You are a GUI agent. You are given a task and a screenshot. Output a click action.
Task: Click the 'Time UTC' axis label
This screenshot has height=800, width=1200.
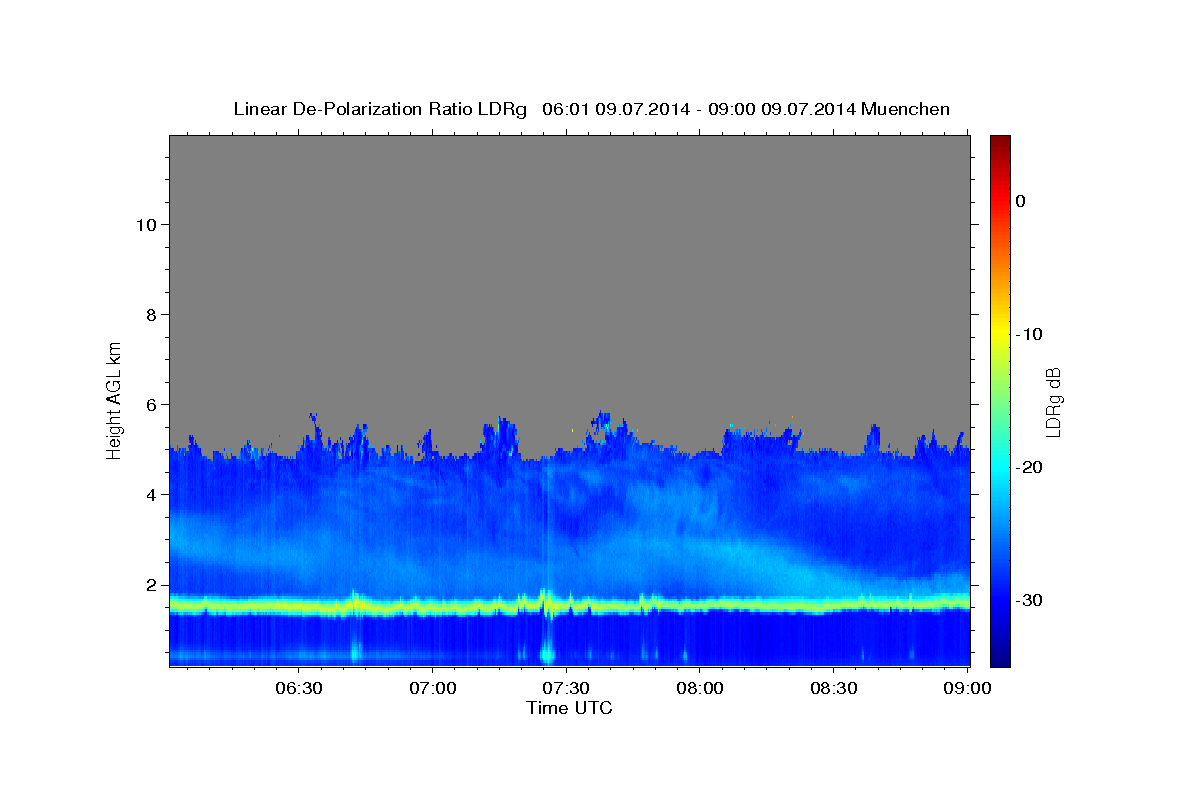(569, 708)
